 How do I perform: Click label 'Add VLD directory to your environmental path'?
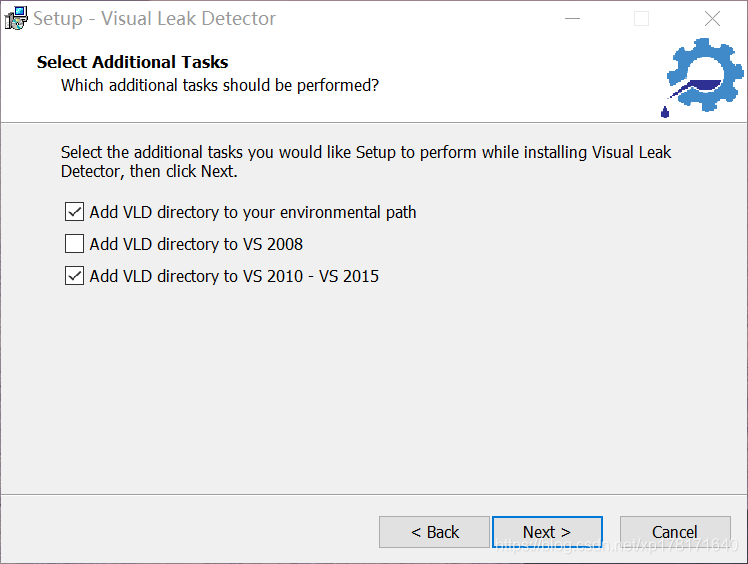click(x=253, y=212)
